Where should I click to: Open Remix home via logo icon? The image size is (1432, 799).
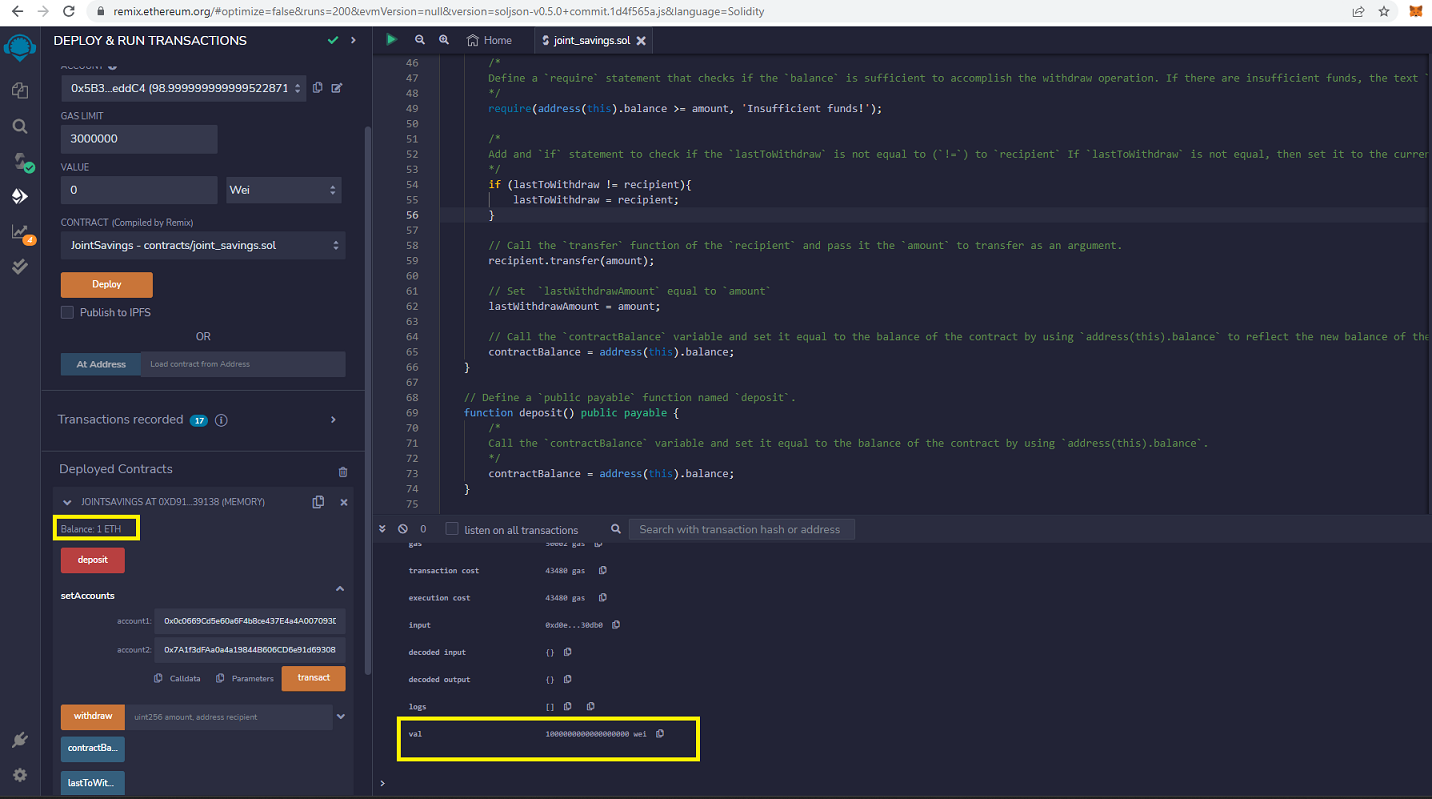click(x=19, y=49)
